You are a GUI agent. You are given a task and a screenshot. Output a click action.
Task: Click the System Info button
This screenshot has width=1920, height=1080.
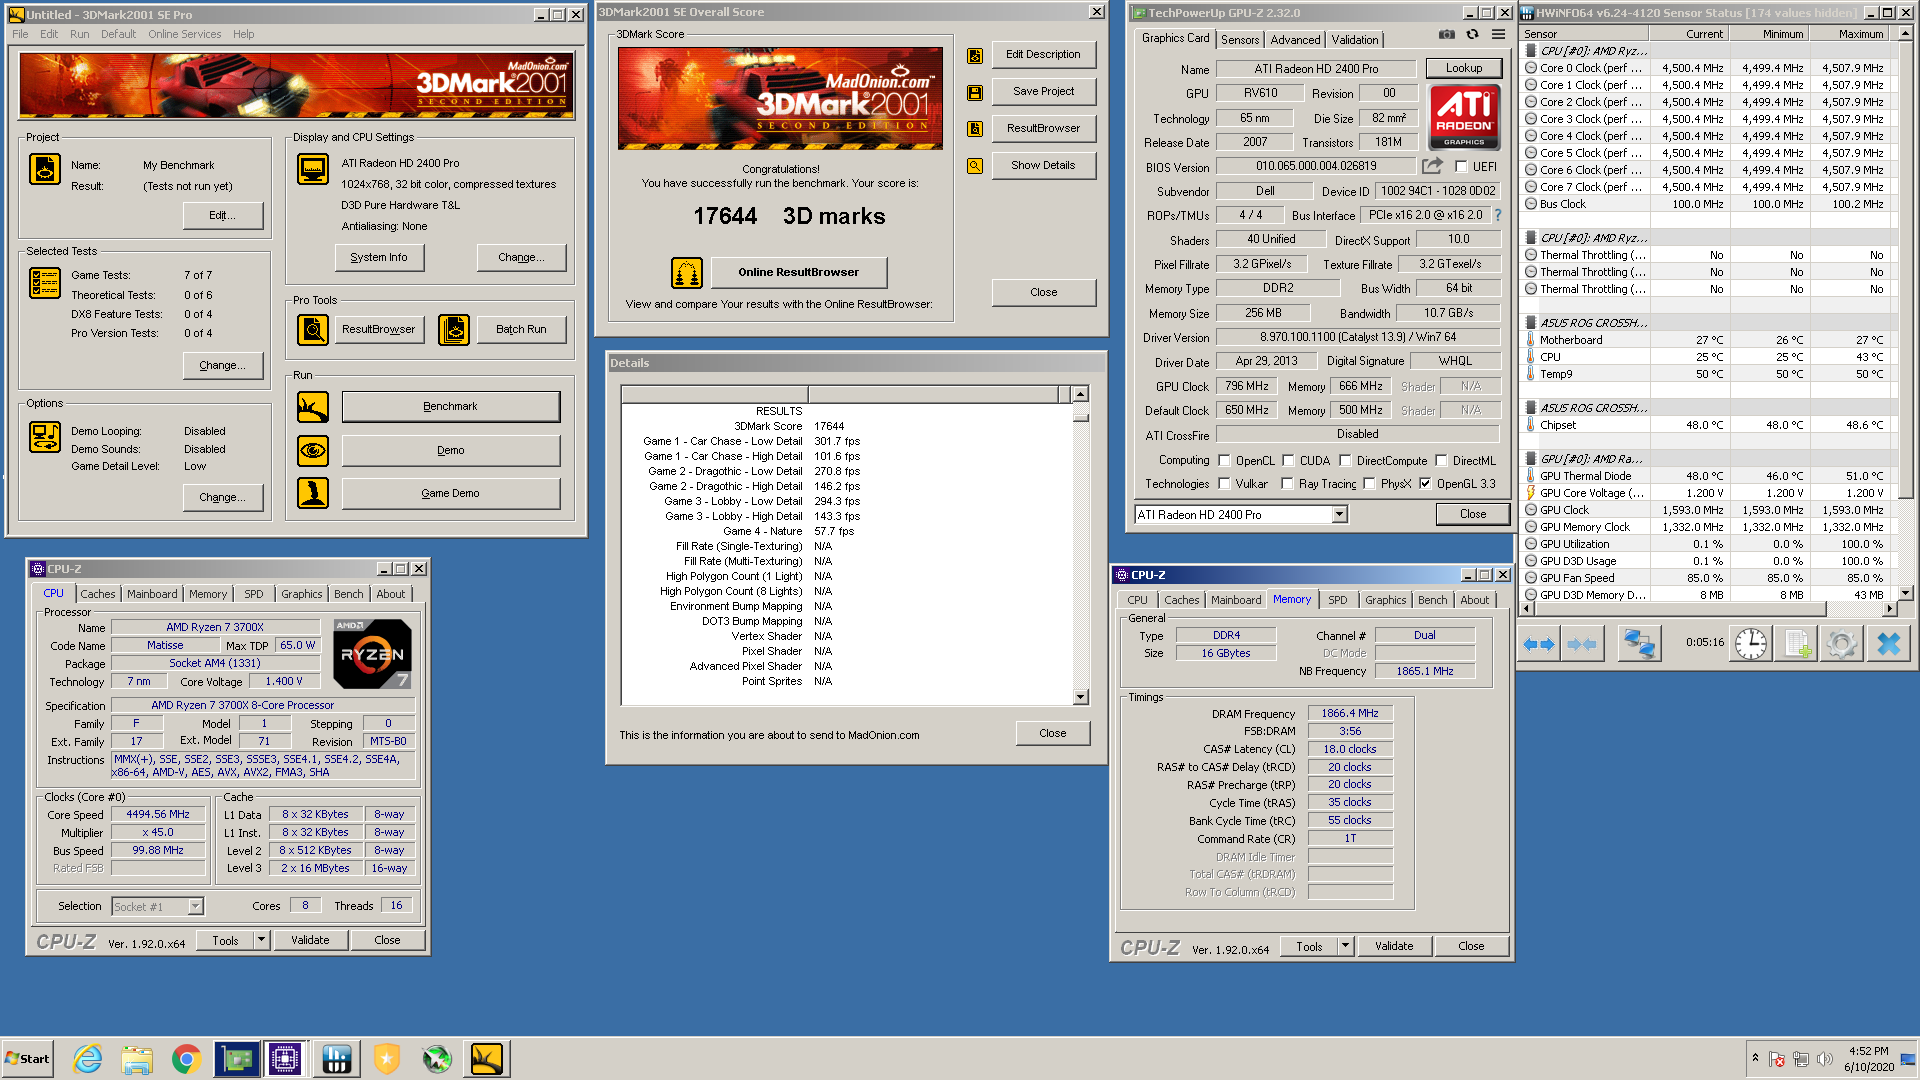[x=379, y=258]
